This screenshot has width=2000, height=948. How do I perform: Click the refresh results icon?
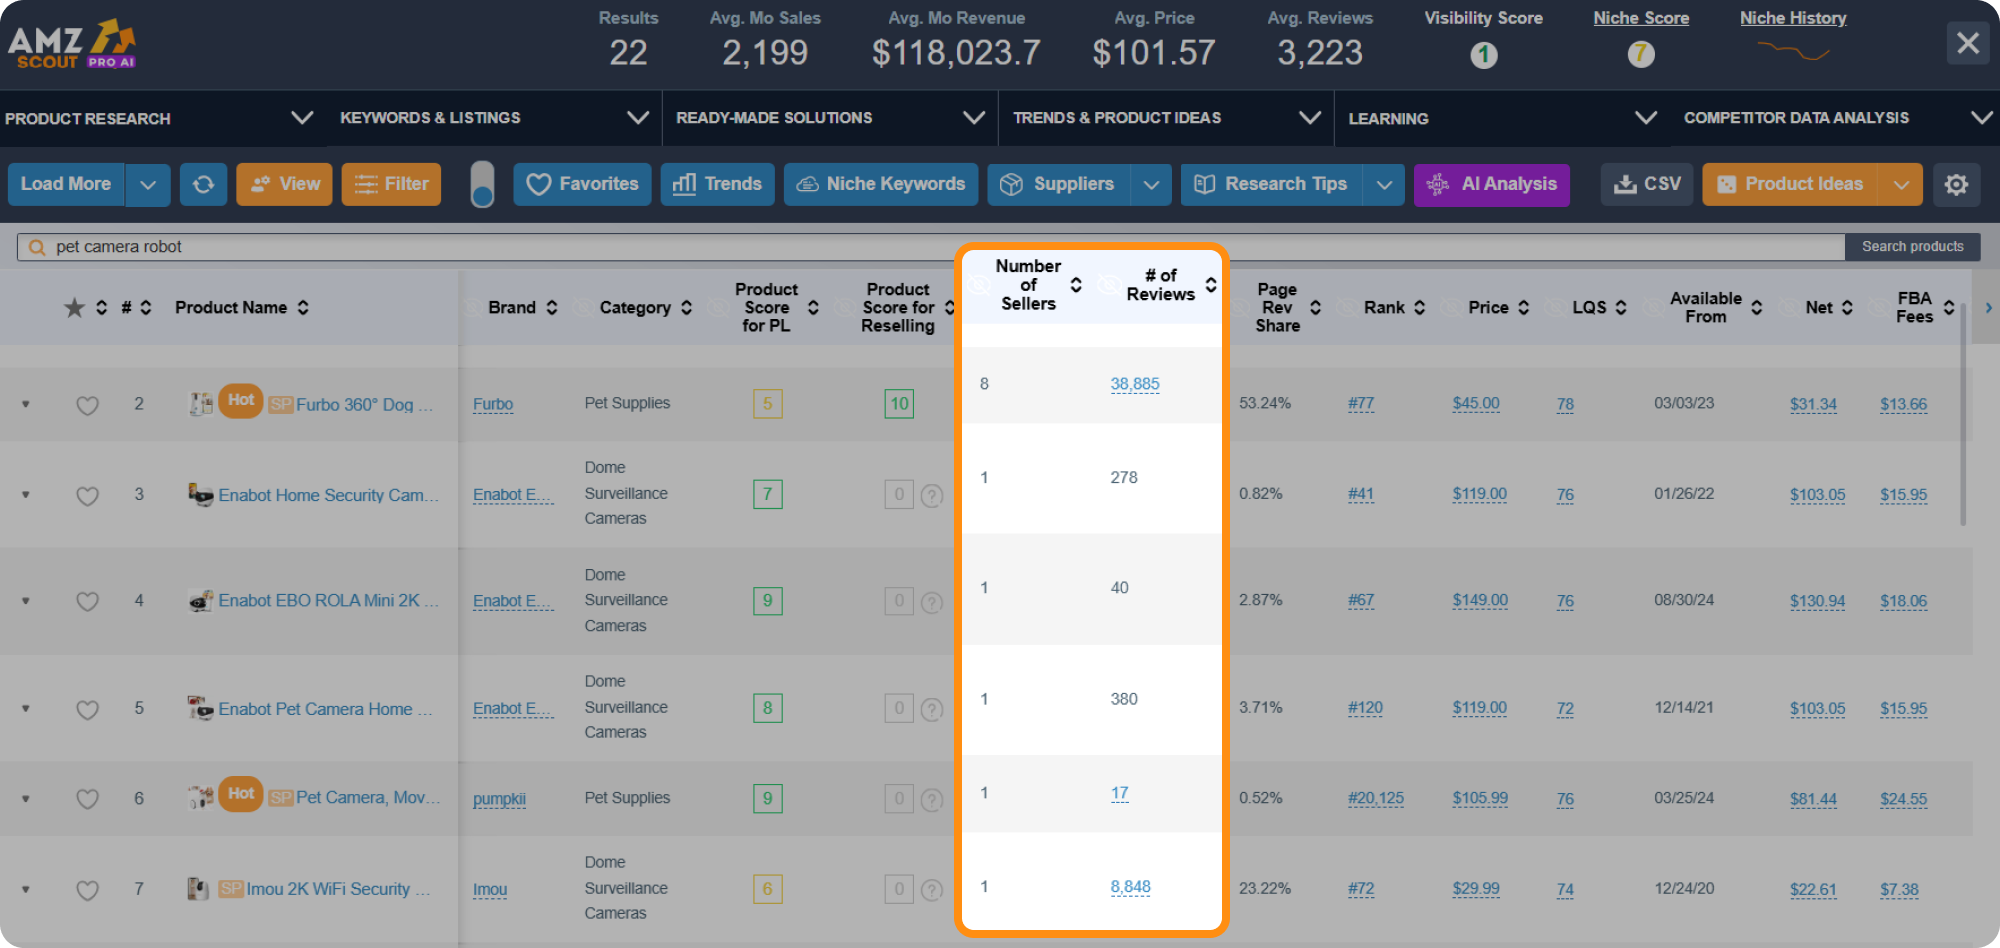pyautogui.click(x=203, y=184)
